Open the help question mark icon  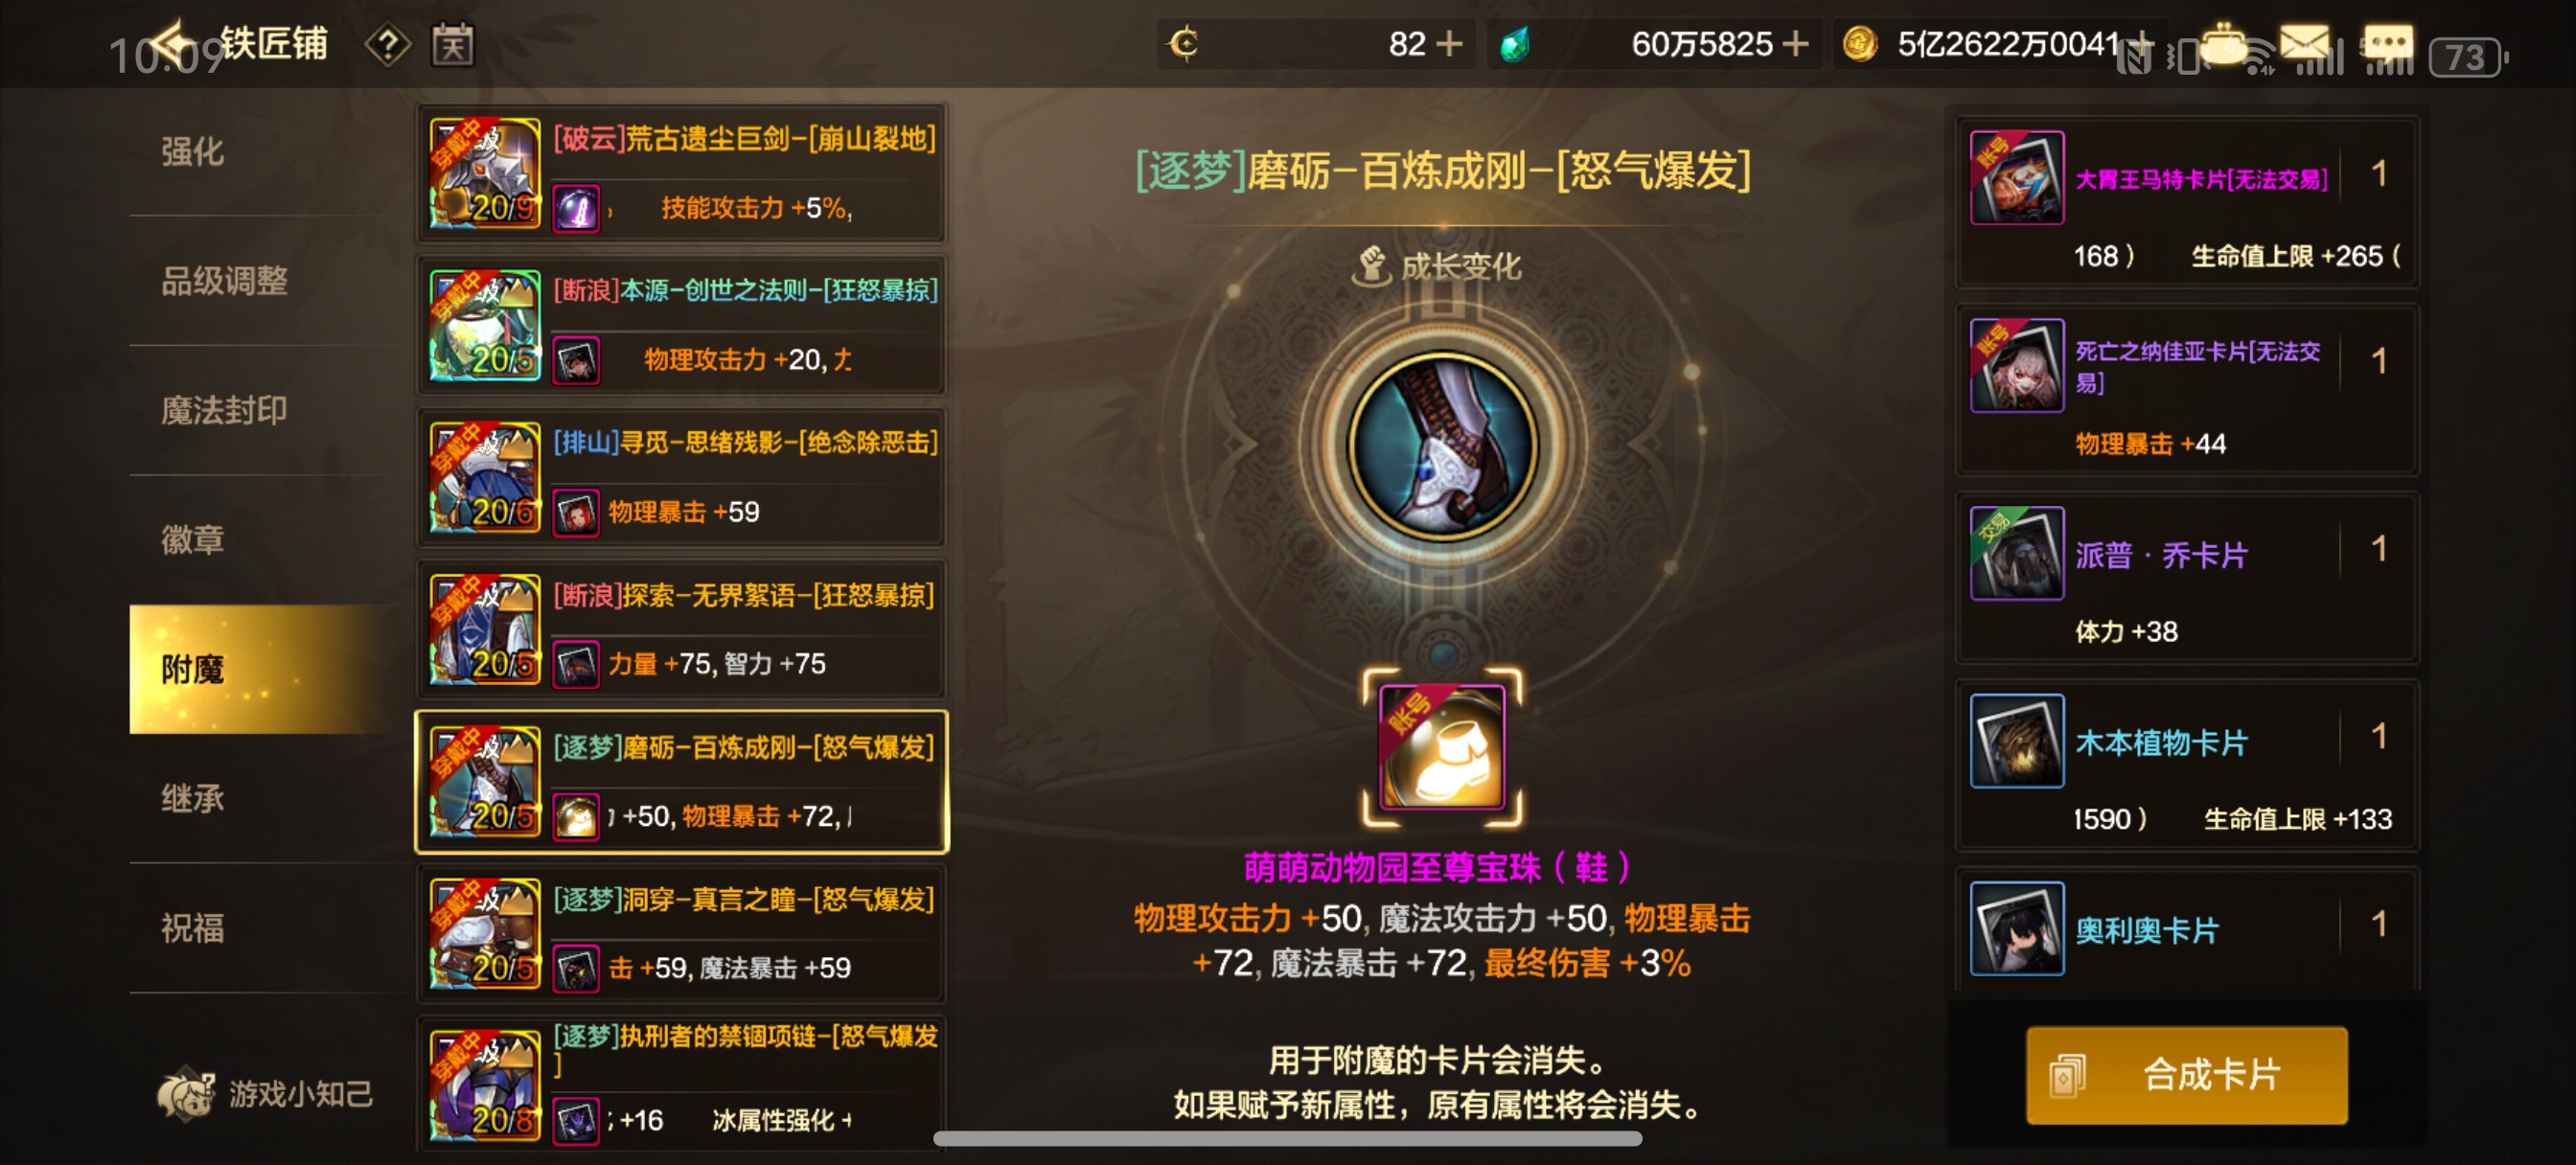[x=387, y=45]
